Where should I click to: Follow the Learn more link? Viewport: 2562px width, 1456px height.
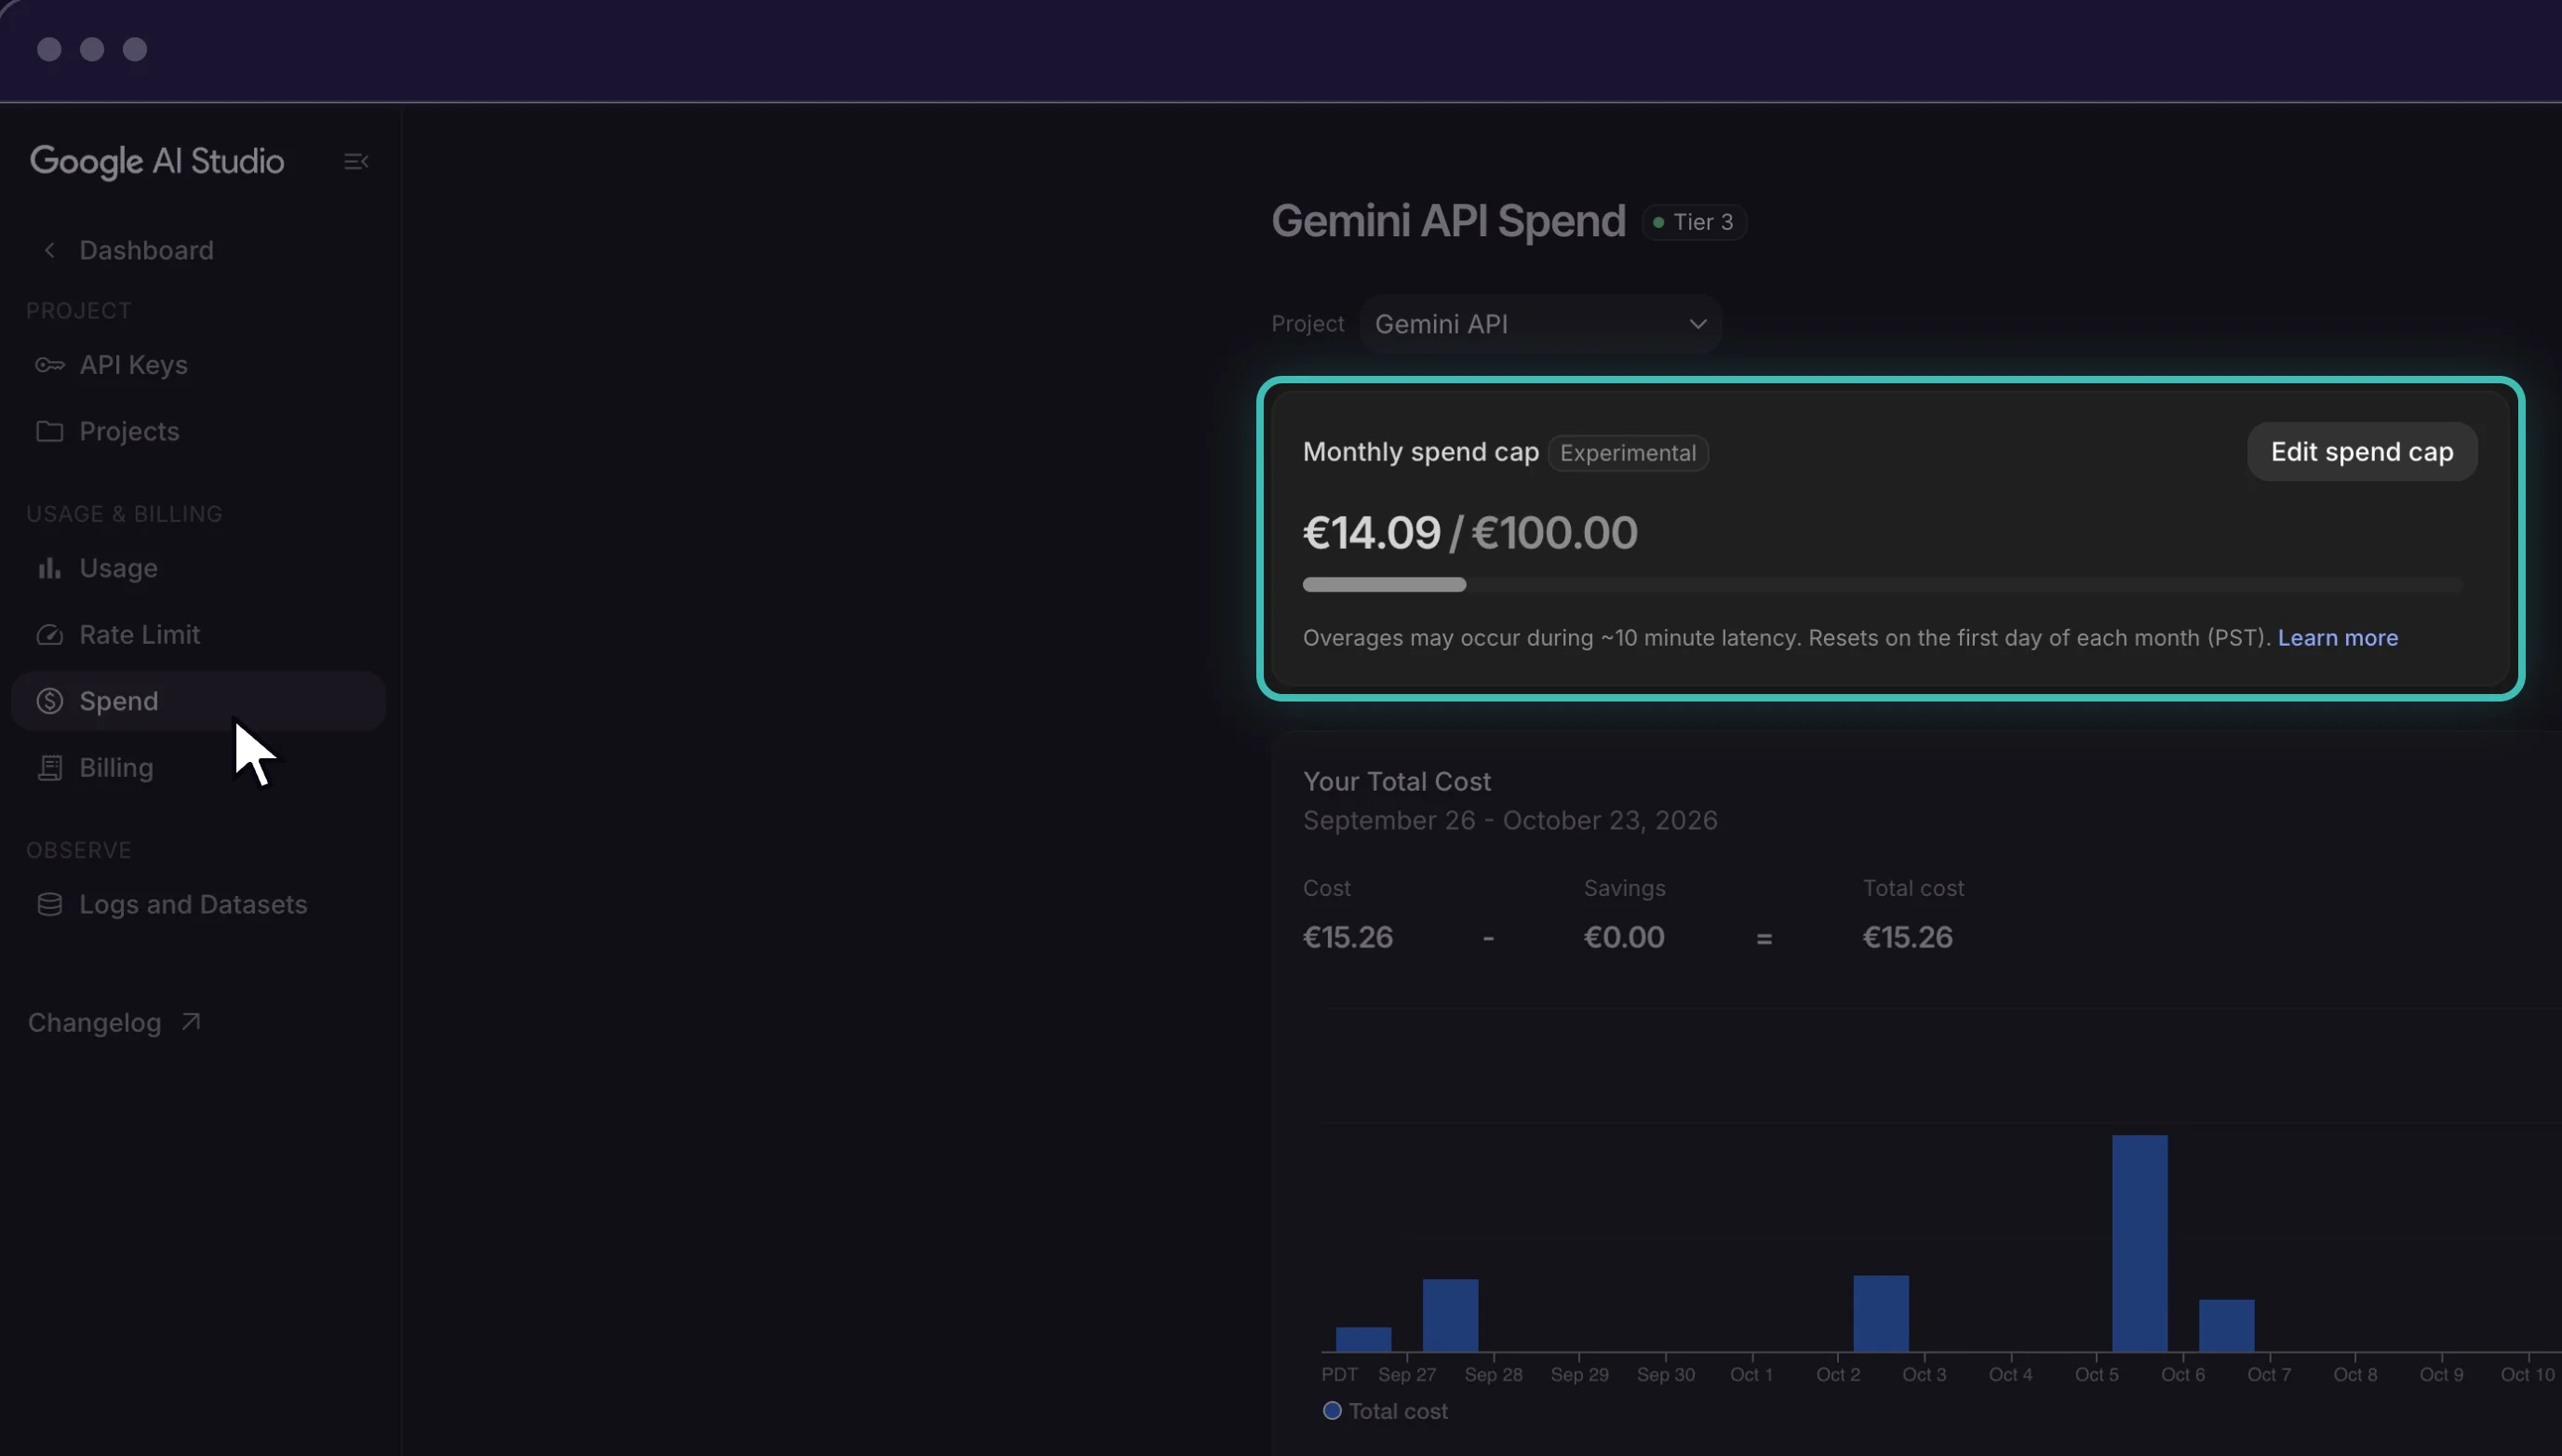point(2337,638)
